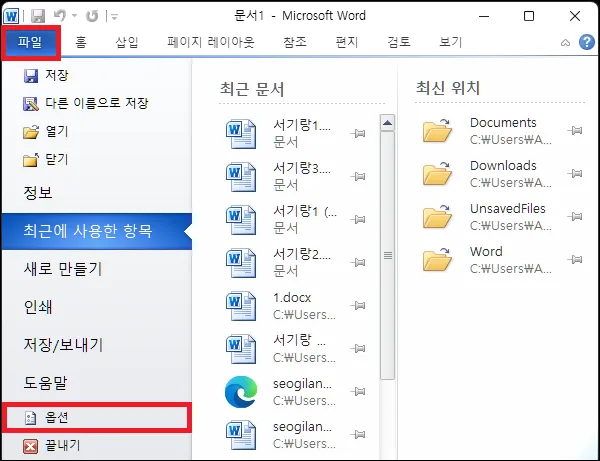Viewport: 600px width, 461px height.
Task: Pin the Documents location
Action: click(x=575, y=131)
